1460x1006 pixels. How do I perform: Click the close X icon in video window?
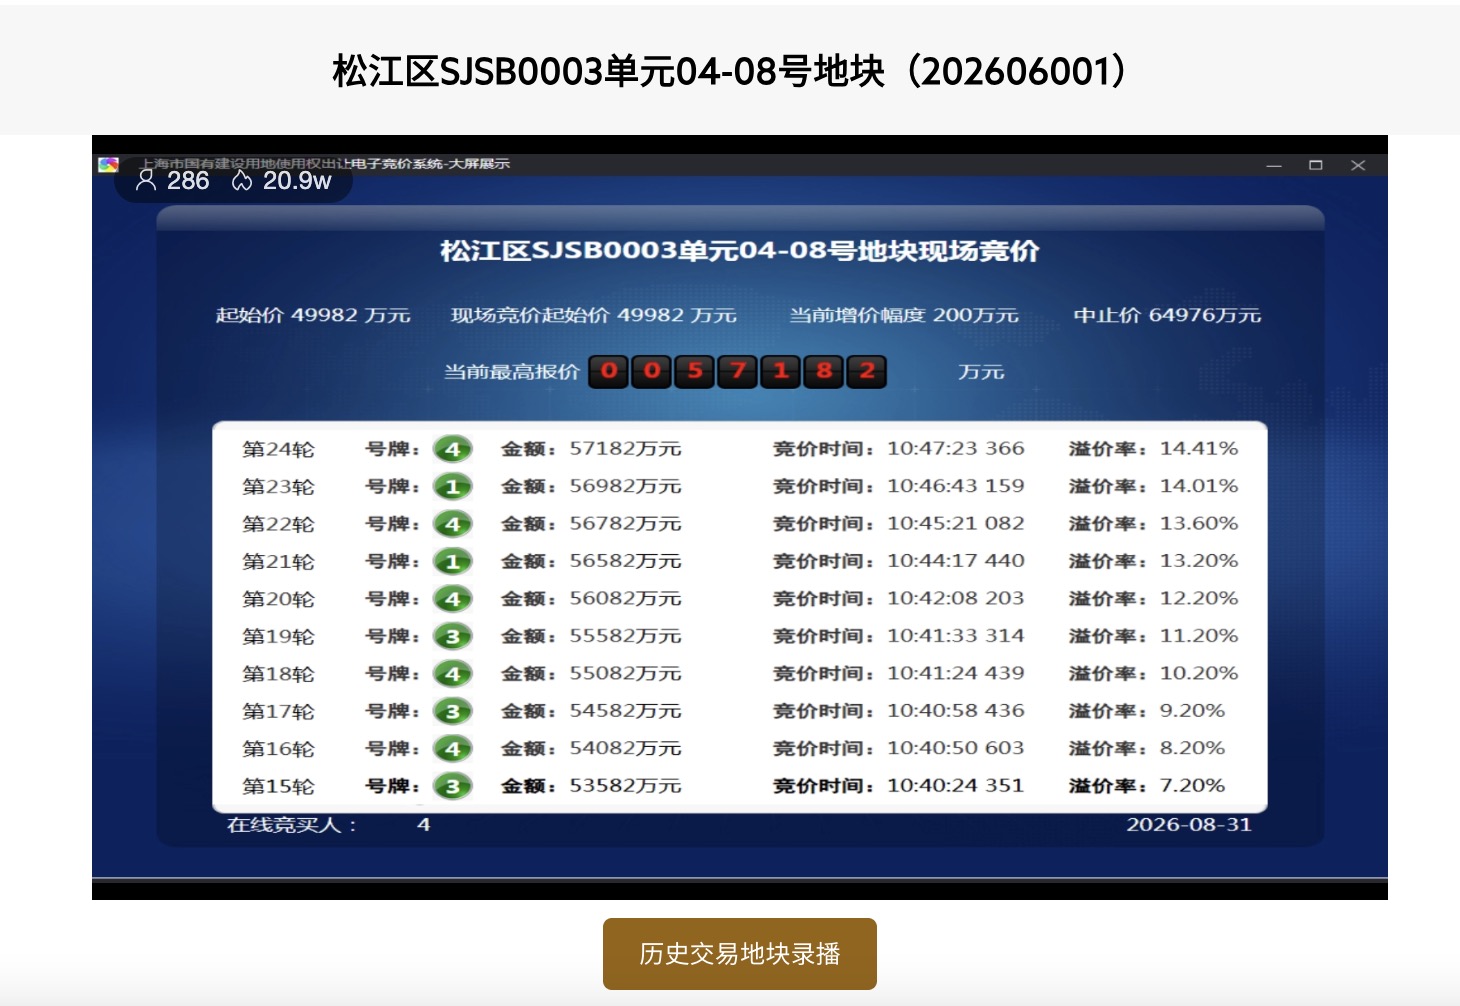click(x=1358, y=165)
